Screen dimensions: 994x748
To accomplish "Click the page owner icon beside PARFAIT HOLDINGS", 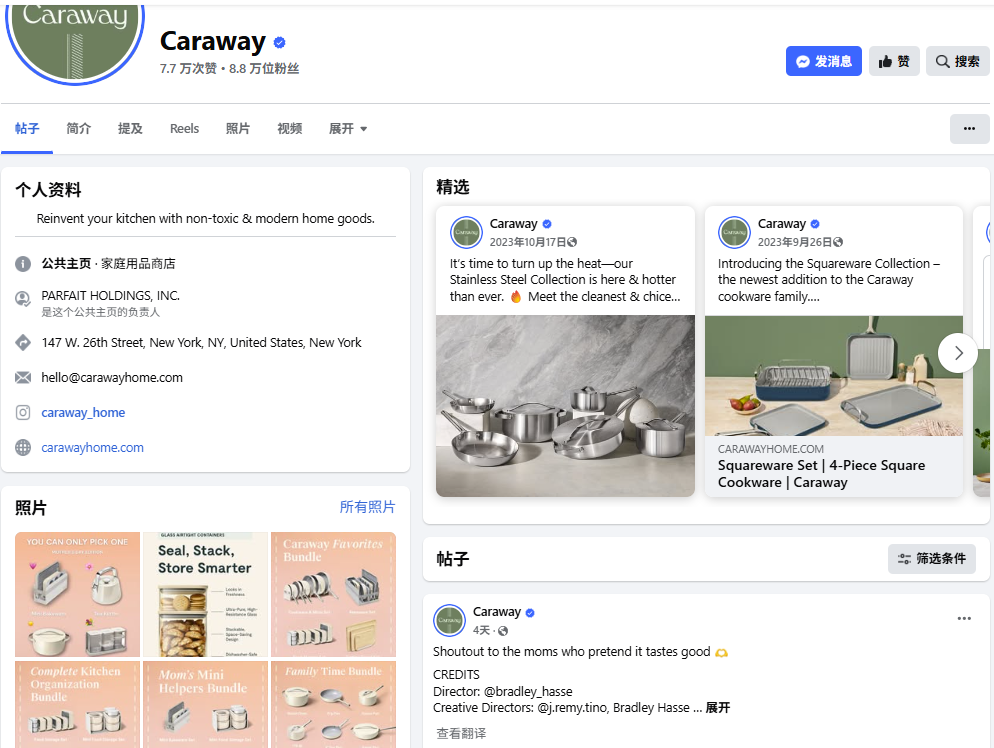I will pos(23,299).
